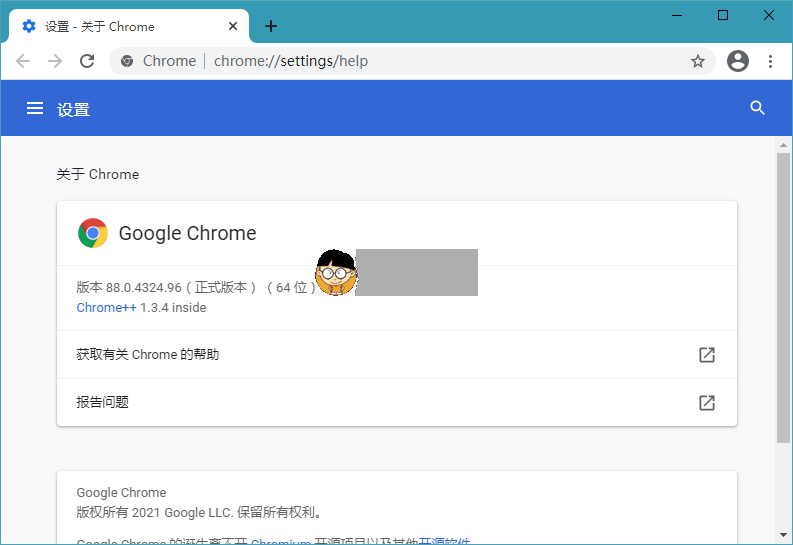
Task: Click the scrollbar down arrow
Action: (783, 535)
